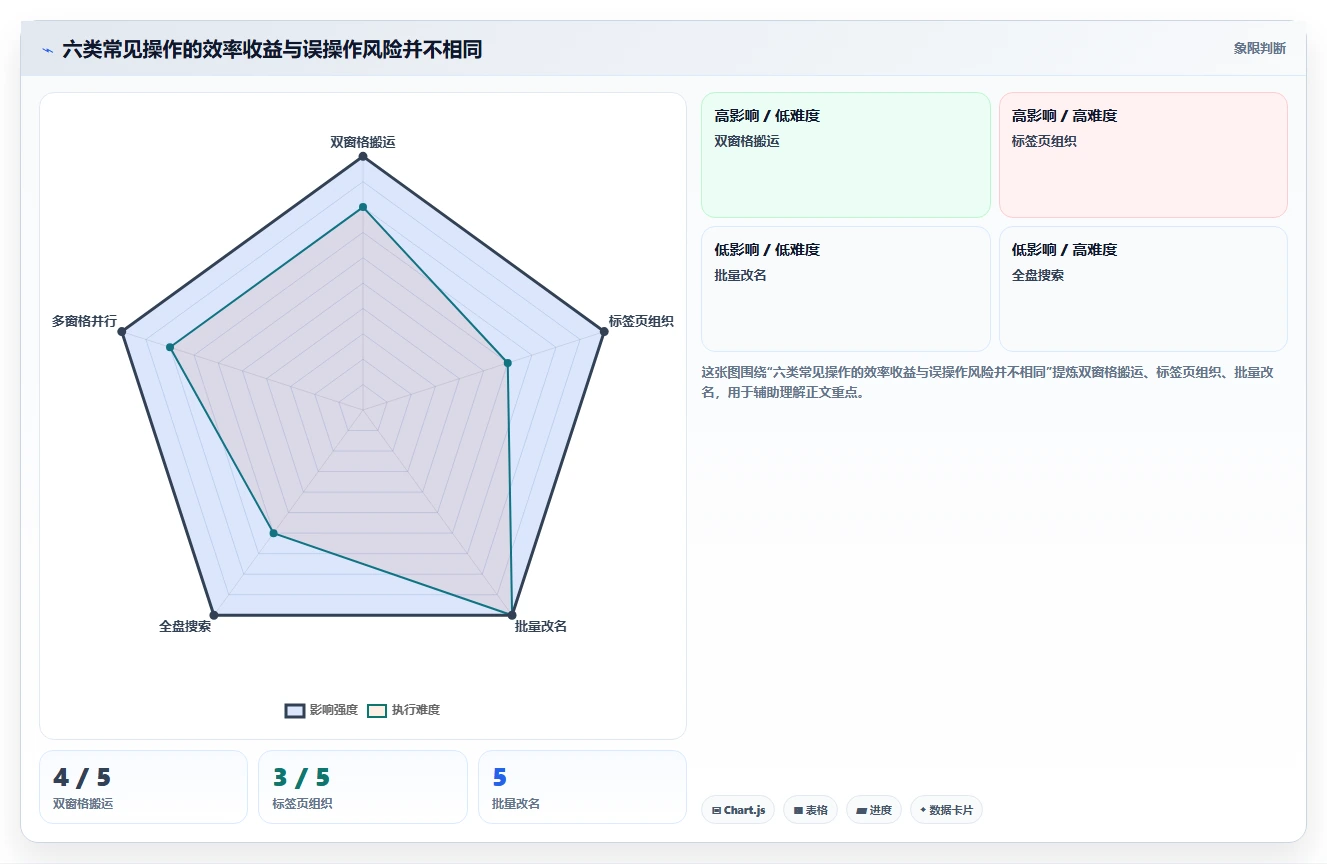Click 标签页组织 label under 3 / 5 score

point(302,803)
